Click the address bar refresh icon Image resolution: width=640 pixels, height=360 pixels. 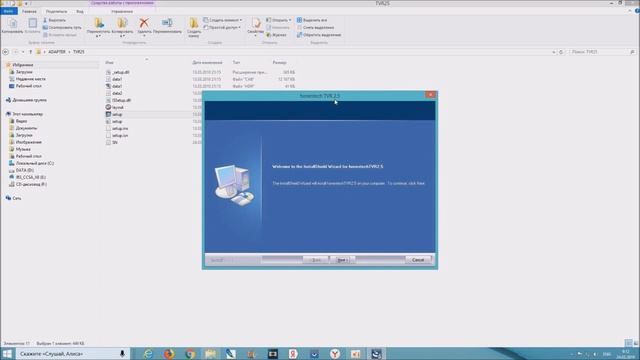561,52
